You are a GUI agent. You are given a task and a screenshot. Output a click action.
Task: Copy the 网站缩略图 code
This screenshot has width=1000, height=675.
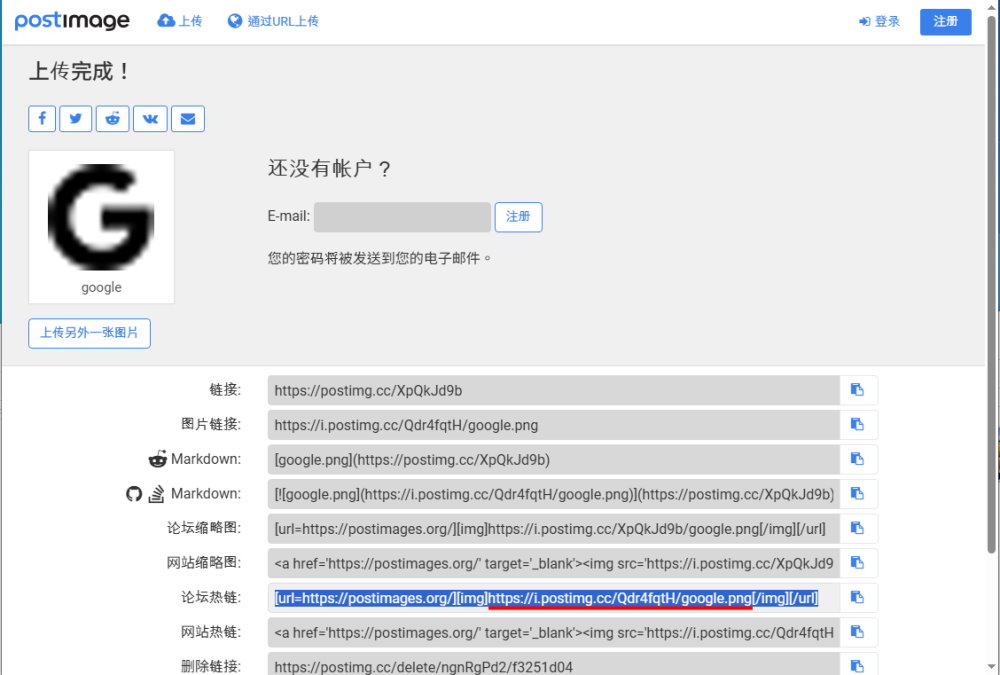(858, 563)
